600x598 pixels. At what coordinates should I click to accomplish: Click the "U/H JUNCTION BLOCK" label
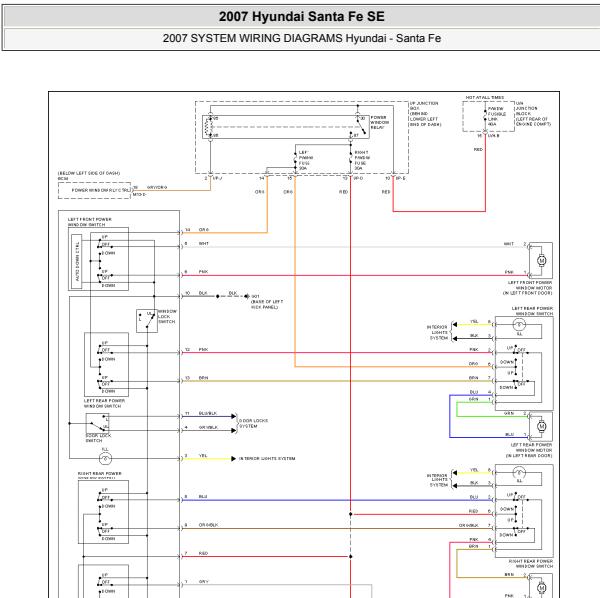click(533, 114)
